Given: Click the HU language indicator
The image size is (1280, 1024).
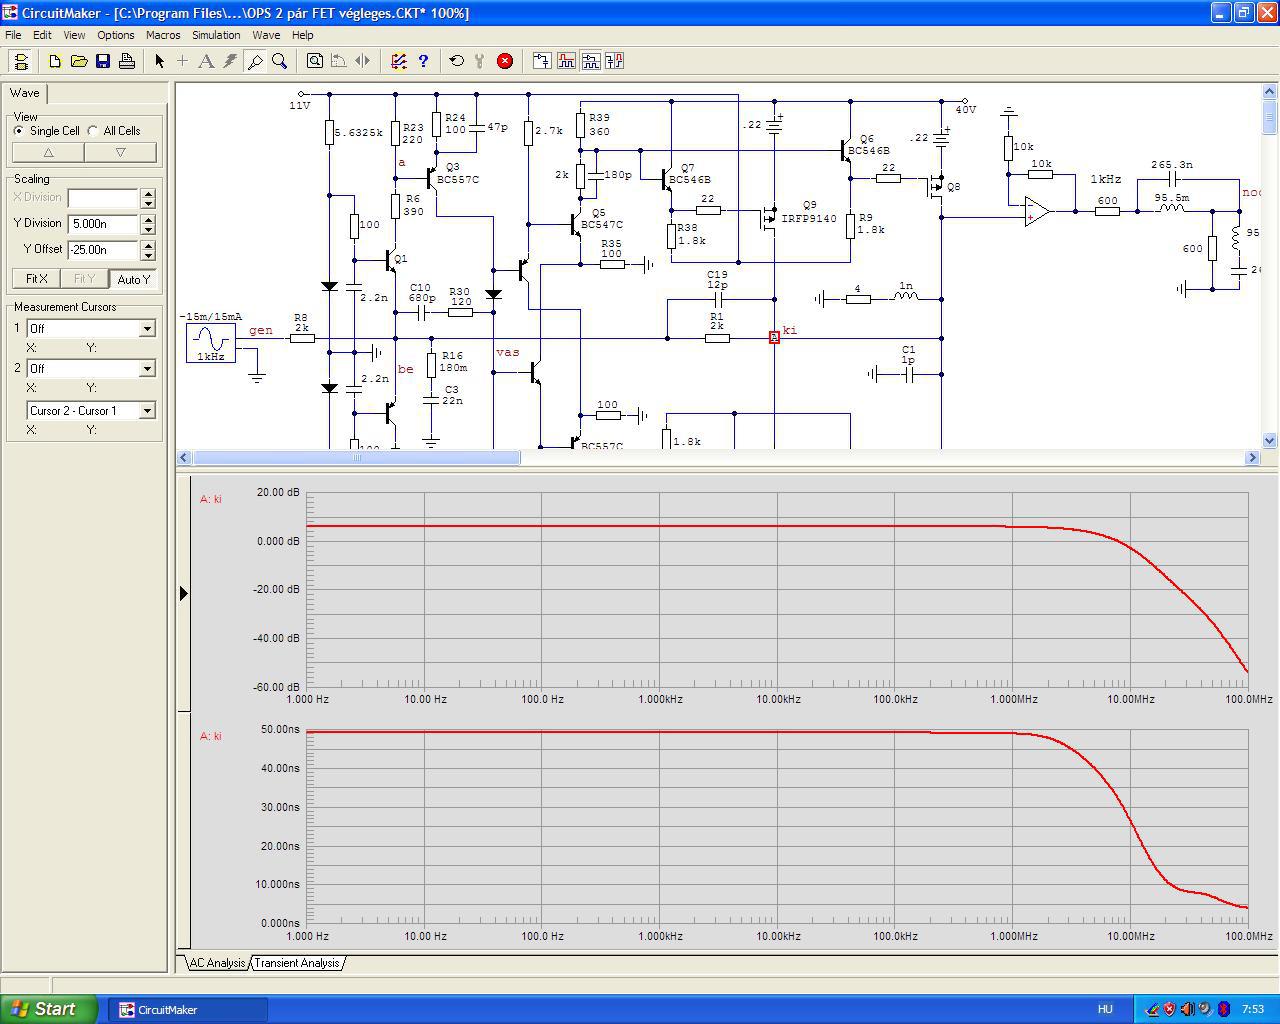Looking at the screenshot, I should [1105, 1010].
